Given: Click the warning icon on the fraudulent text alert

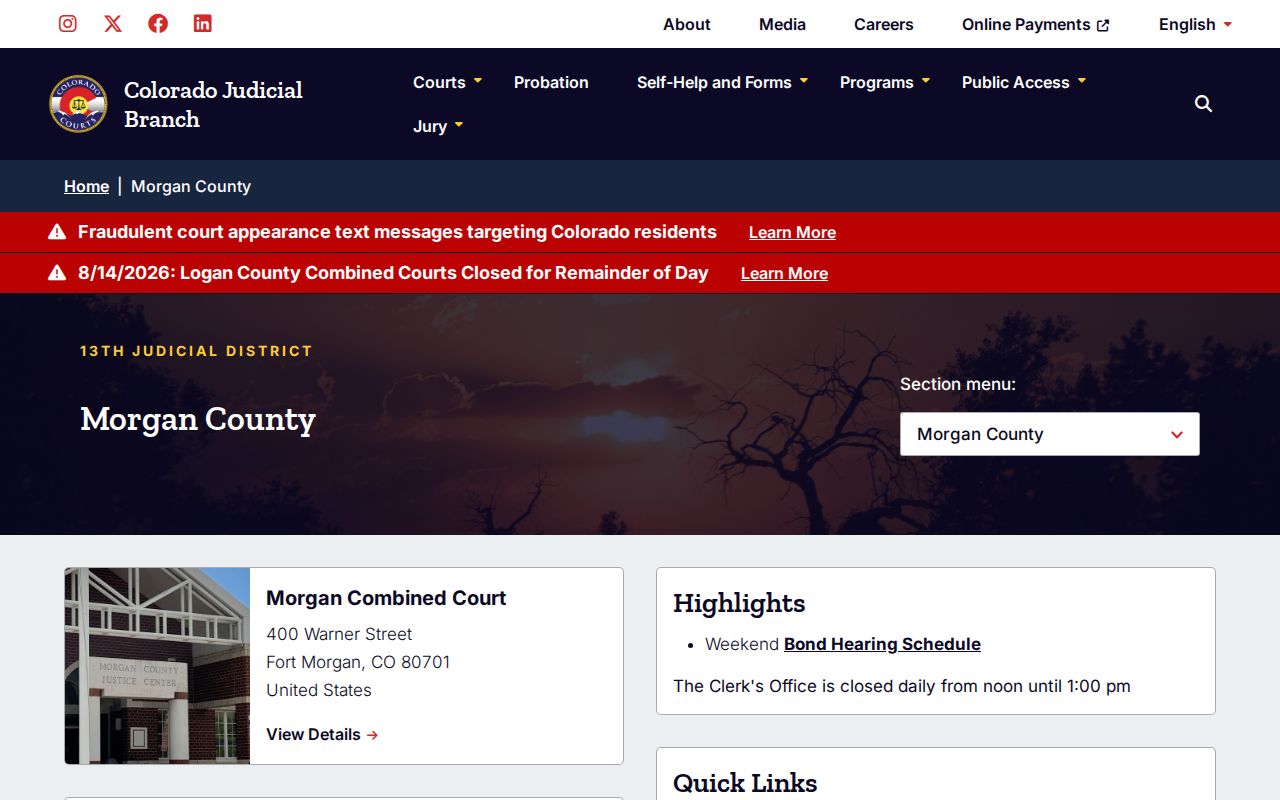Looking at the screenshot, I should click(57, 232).
